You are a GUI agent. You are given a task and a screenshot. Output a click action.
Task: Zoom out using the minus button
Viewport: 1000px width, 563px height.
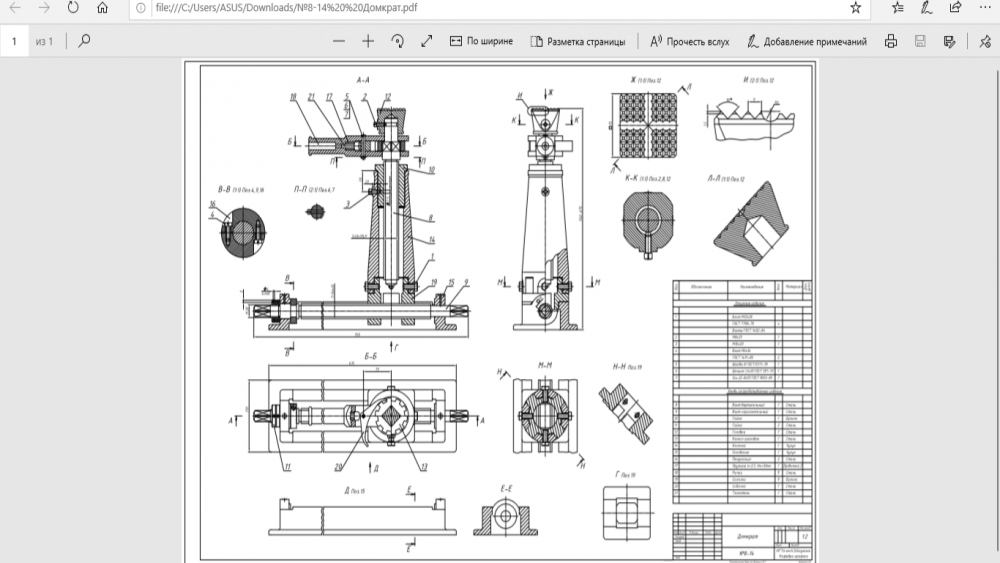(x=339, y=41)
